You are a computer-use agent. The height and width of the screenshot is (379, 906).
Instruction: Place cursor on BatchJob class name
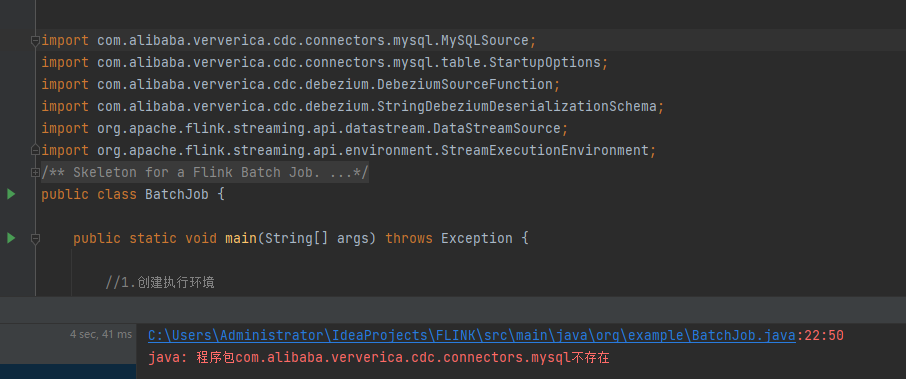(x=177, y=194)
